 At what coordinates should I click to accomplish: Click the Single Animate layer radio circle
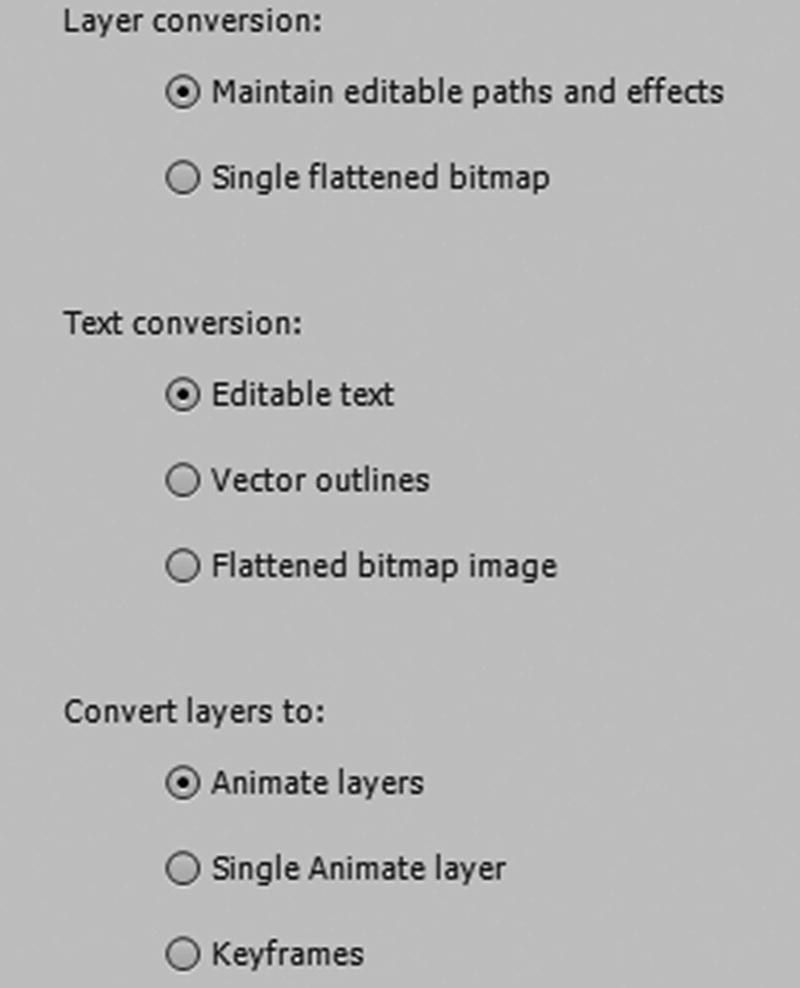(183, 868)
